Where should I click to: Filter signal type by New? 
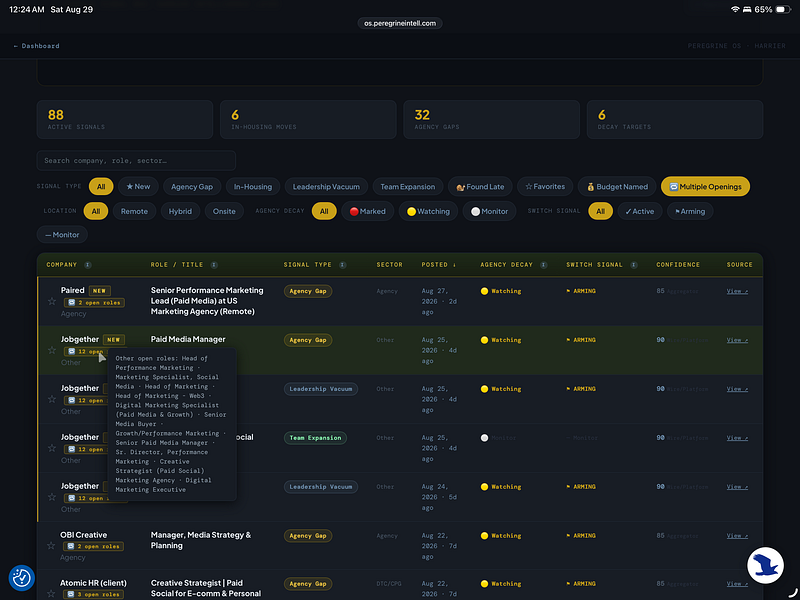coord(138,187)
